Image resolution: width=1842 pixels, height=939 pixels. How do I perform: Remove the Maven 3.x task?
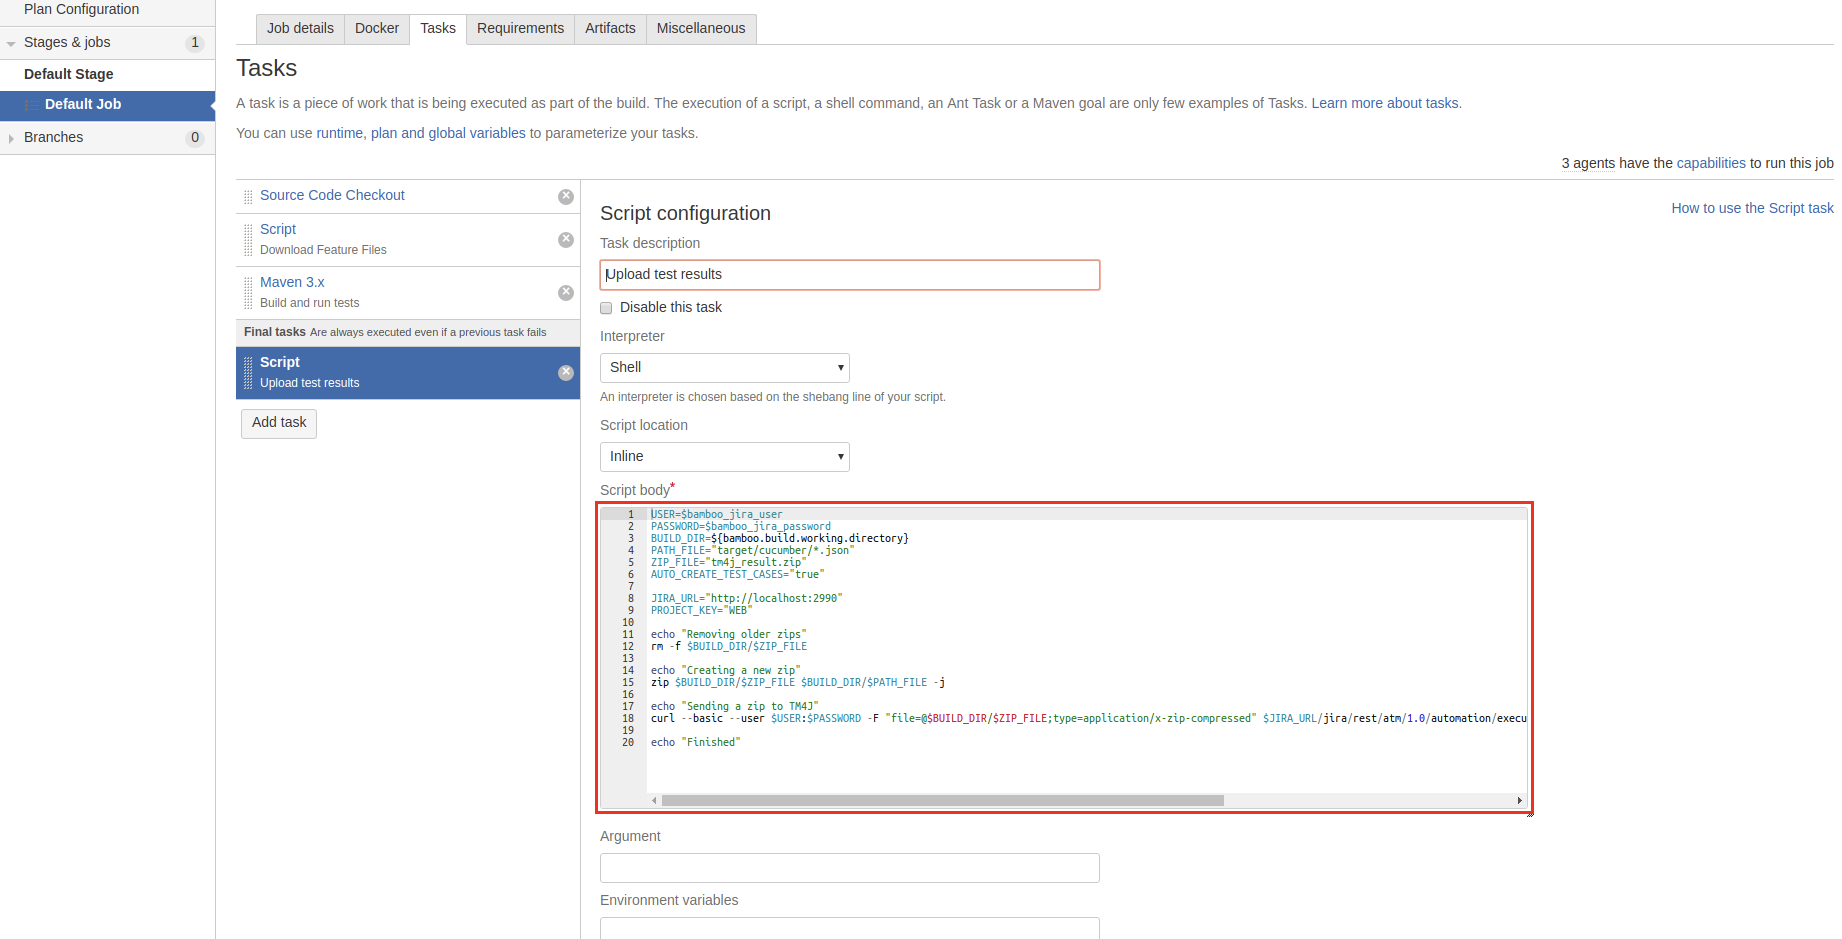(566, 293)
